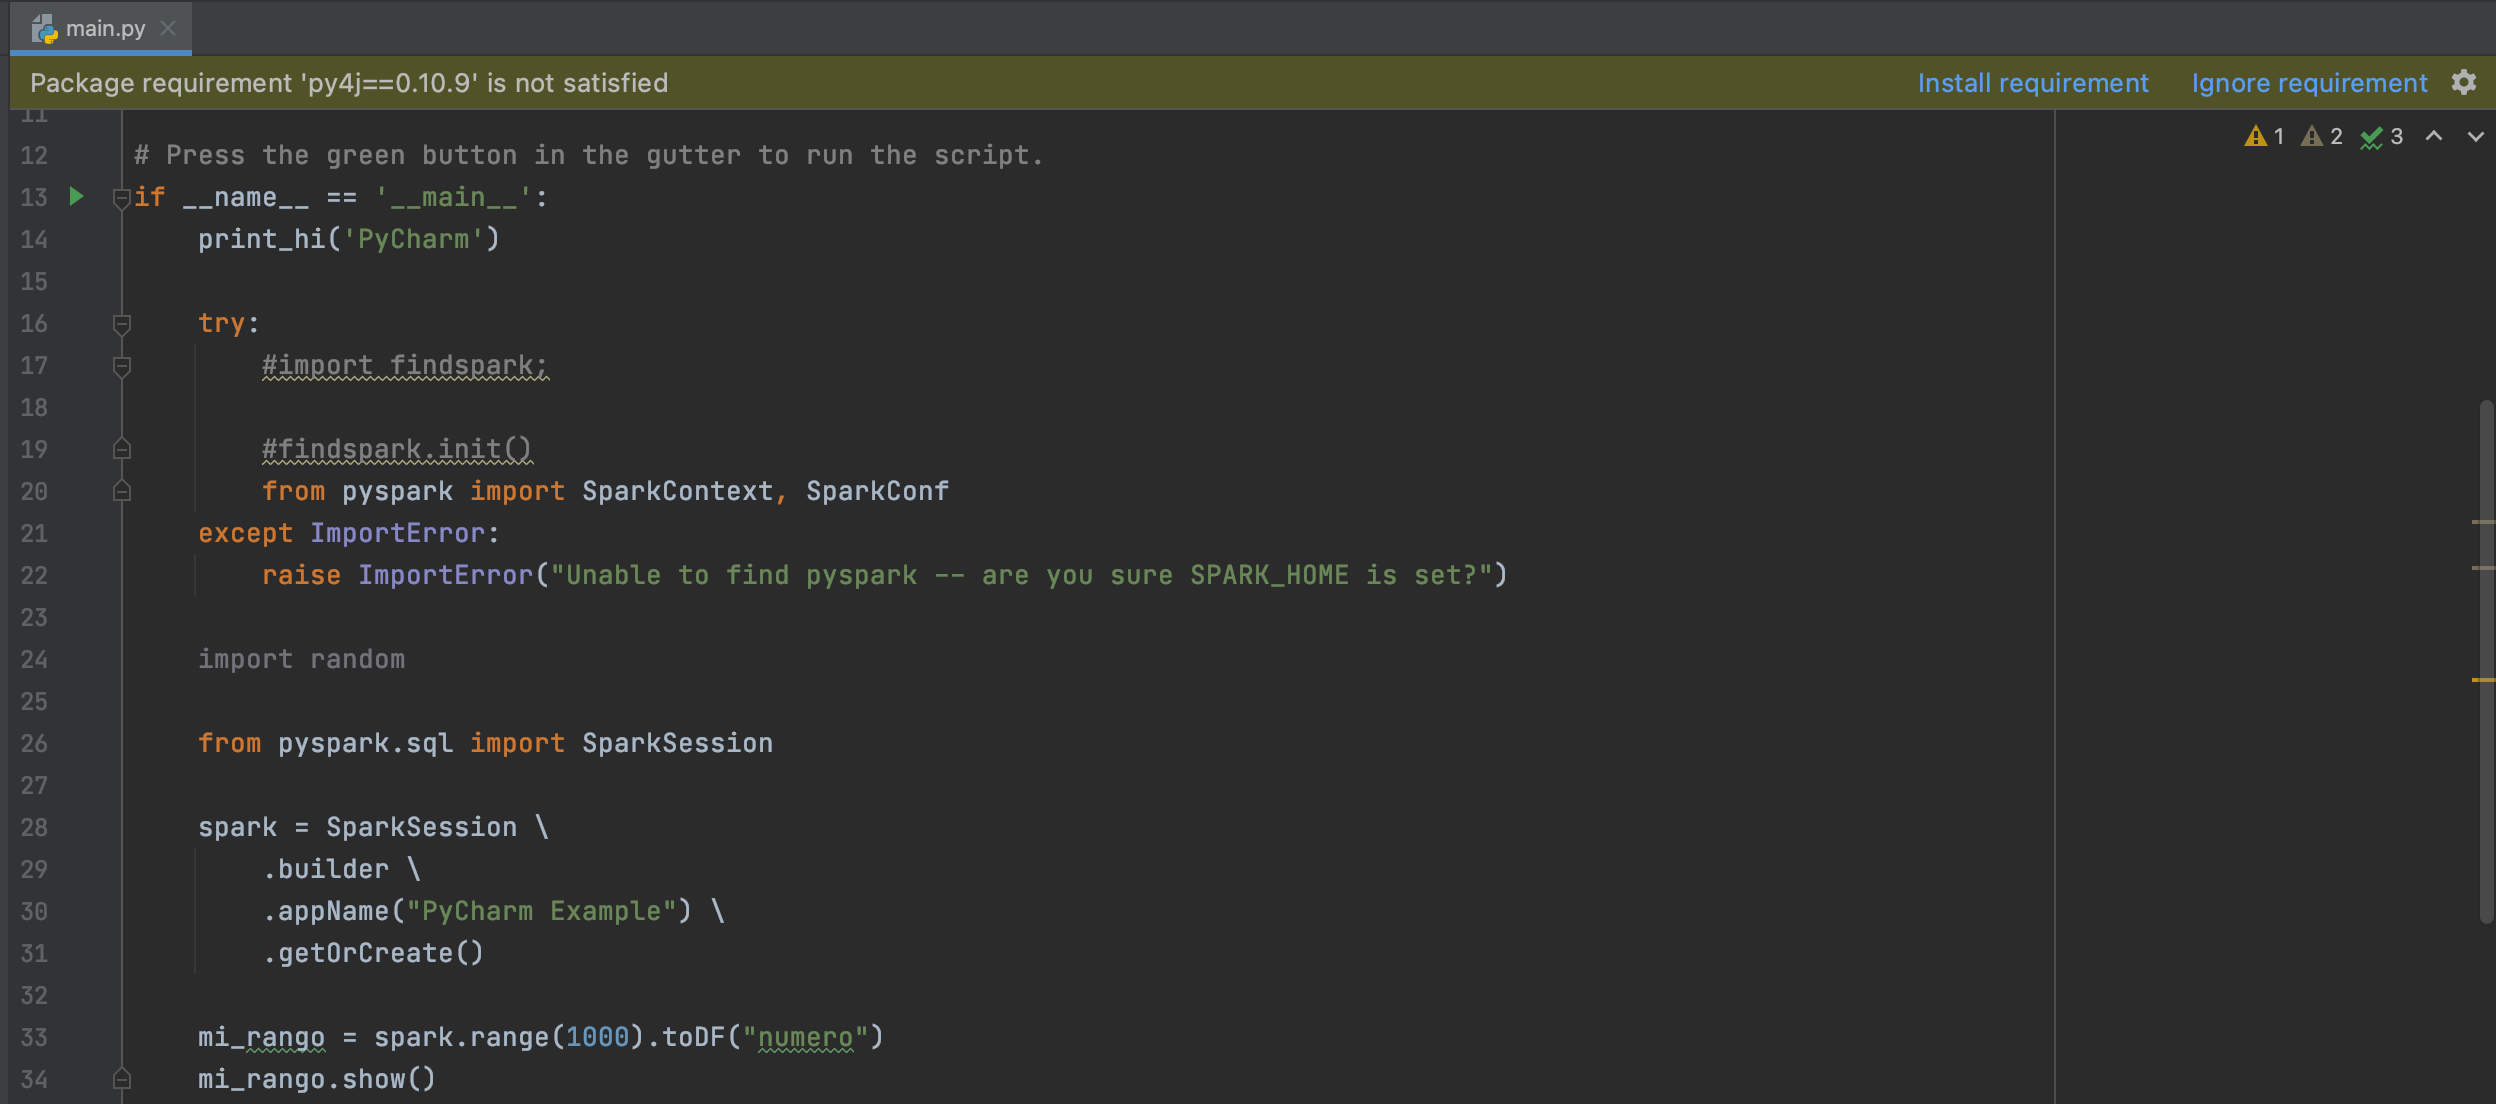Click the '__main__' string on line 13
The height and width of the screenshot is (1104, 2496).
point(453,197)
